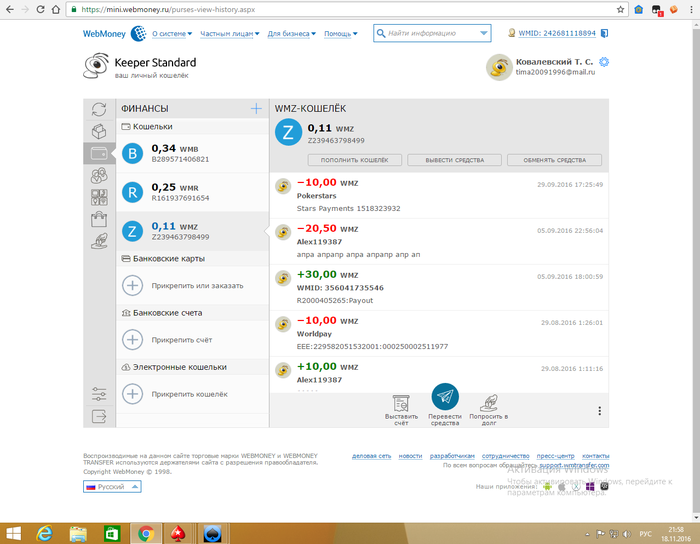Screen dimensions: 700x544
Task: Open the Windows app icon in footer
Action: [590, 486]
